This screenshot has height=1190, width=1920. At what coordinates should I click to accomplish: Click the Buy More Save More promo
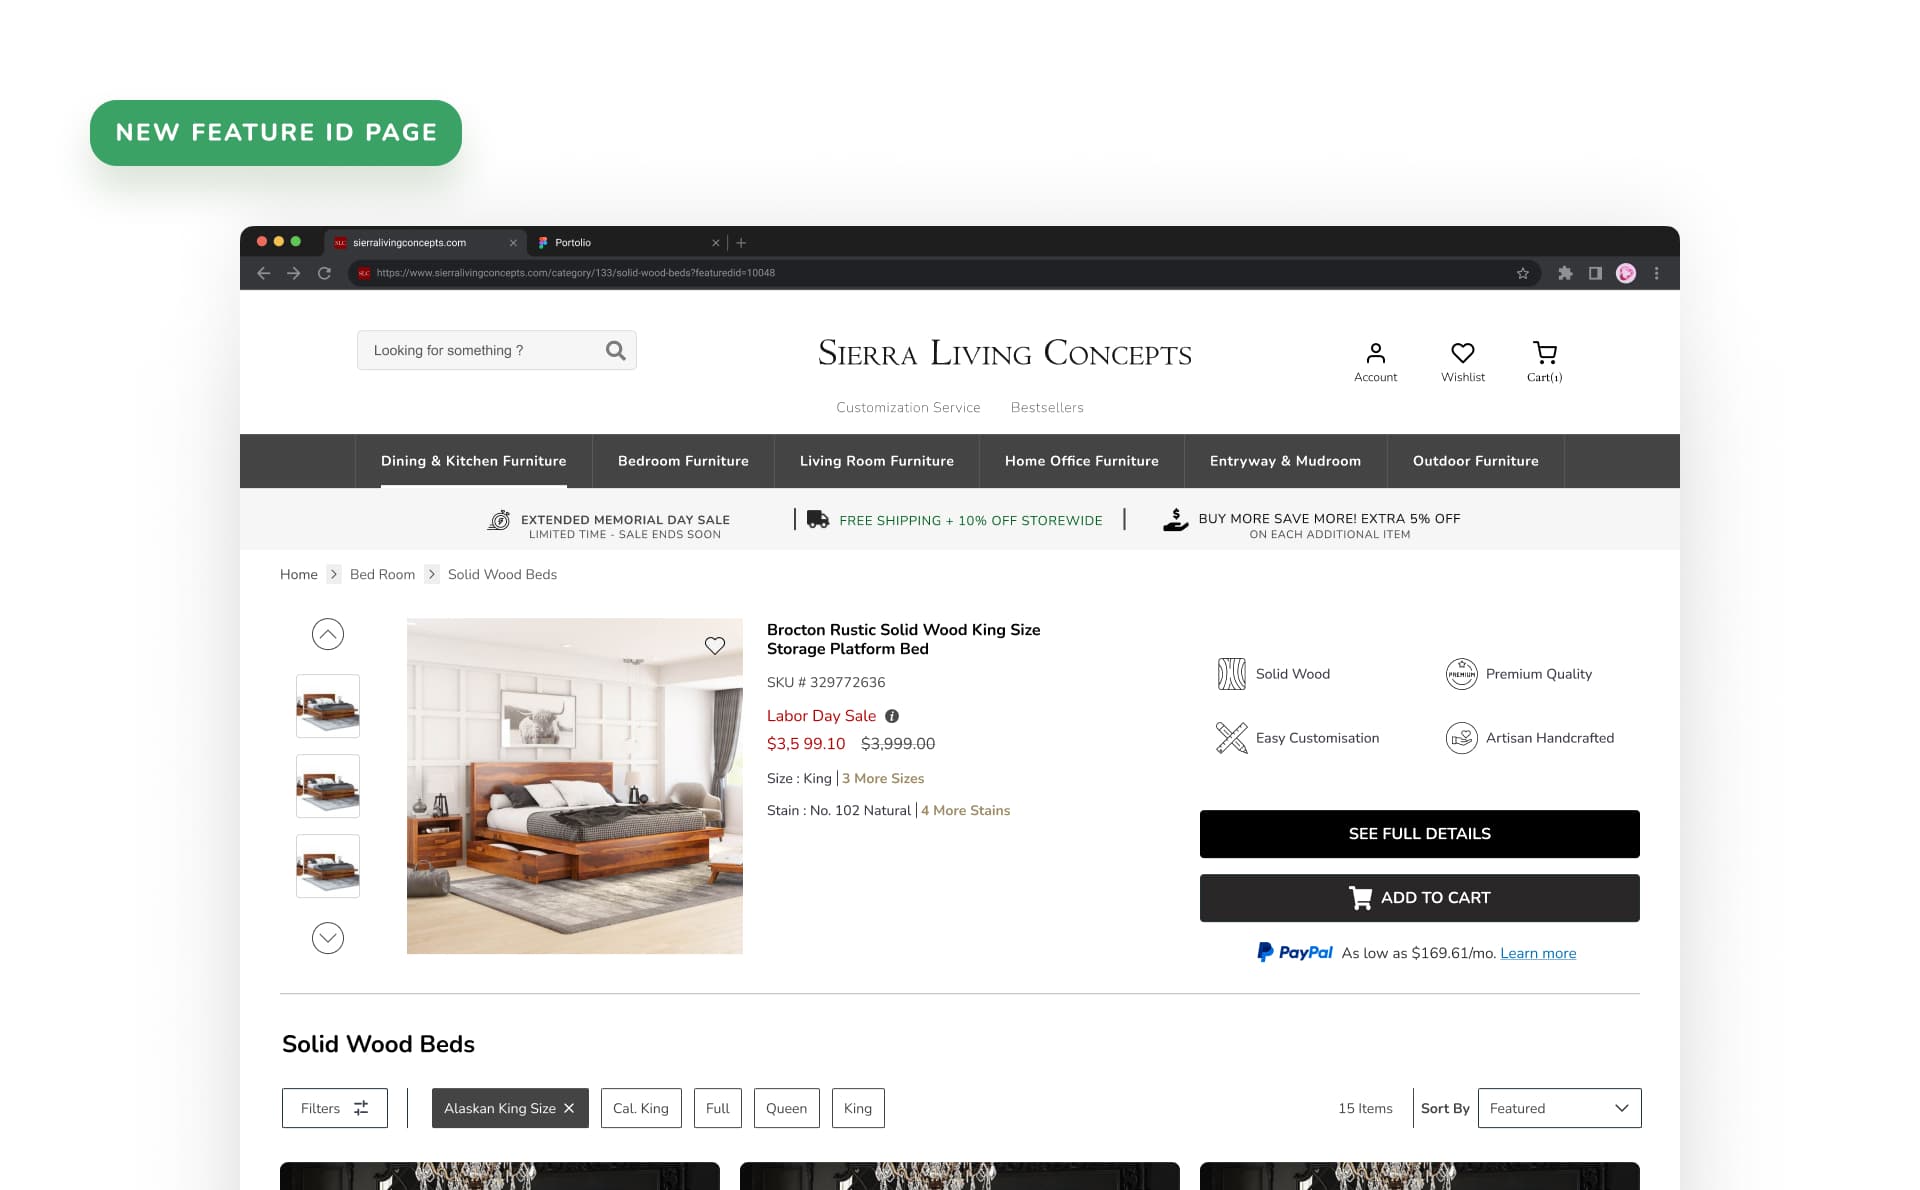[x=1312, y=525]
